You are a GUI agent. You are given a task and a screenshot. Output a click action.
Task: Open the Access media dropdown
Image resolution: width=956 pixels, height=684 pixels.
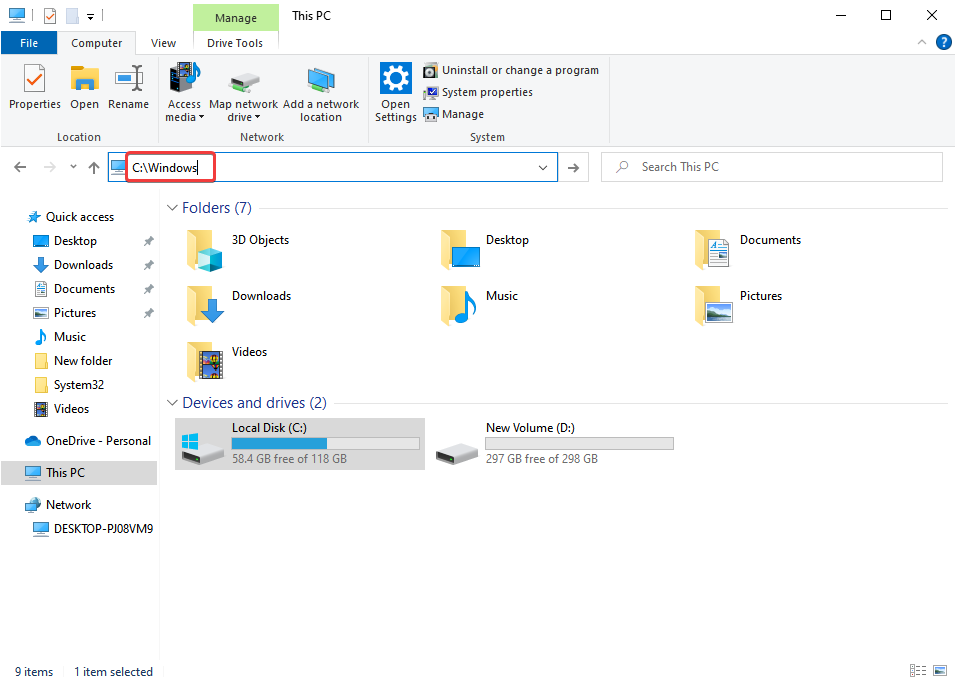pos(184,92)
